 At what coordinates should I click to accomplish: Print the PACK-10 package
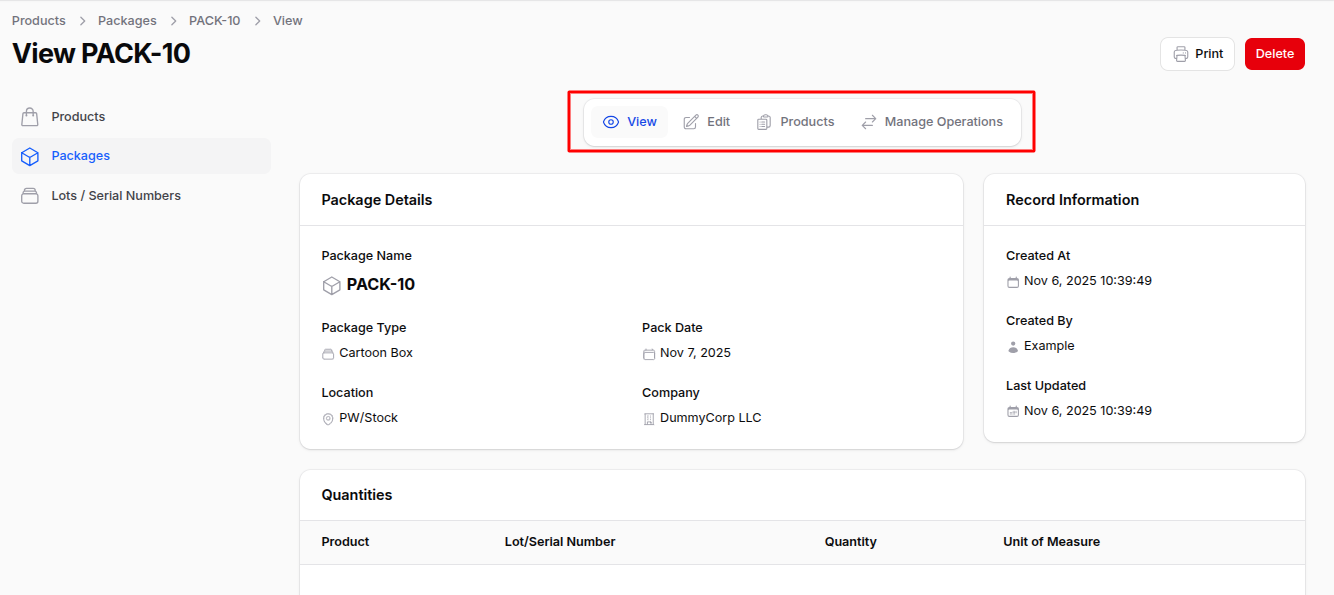1197,54
